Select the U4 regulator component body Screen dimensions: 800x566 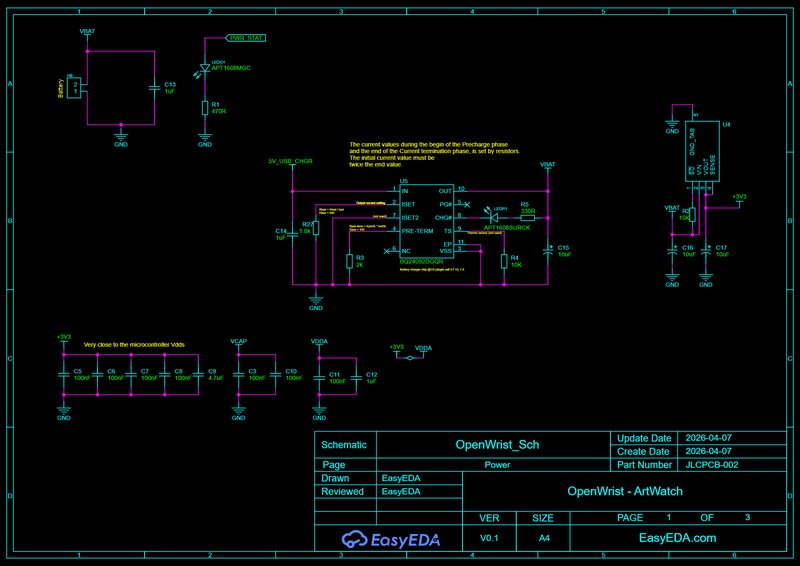702,151
